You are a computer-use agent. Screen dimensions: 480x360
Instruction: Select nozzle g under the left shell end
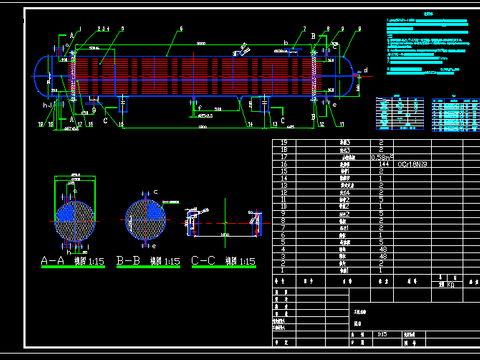(94, 100)
